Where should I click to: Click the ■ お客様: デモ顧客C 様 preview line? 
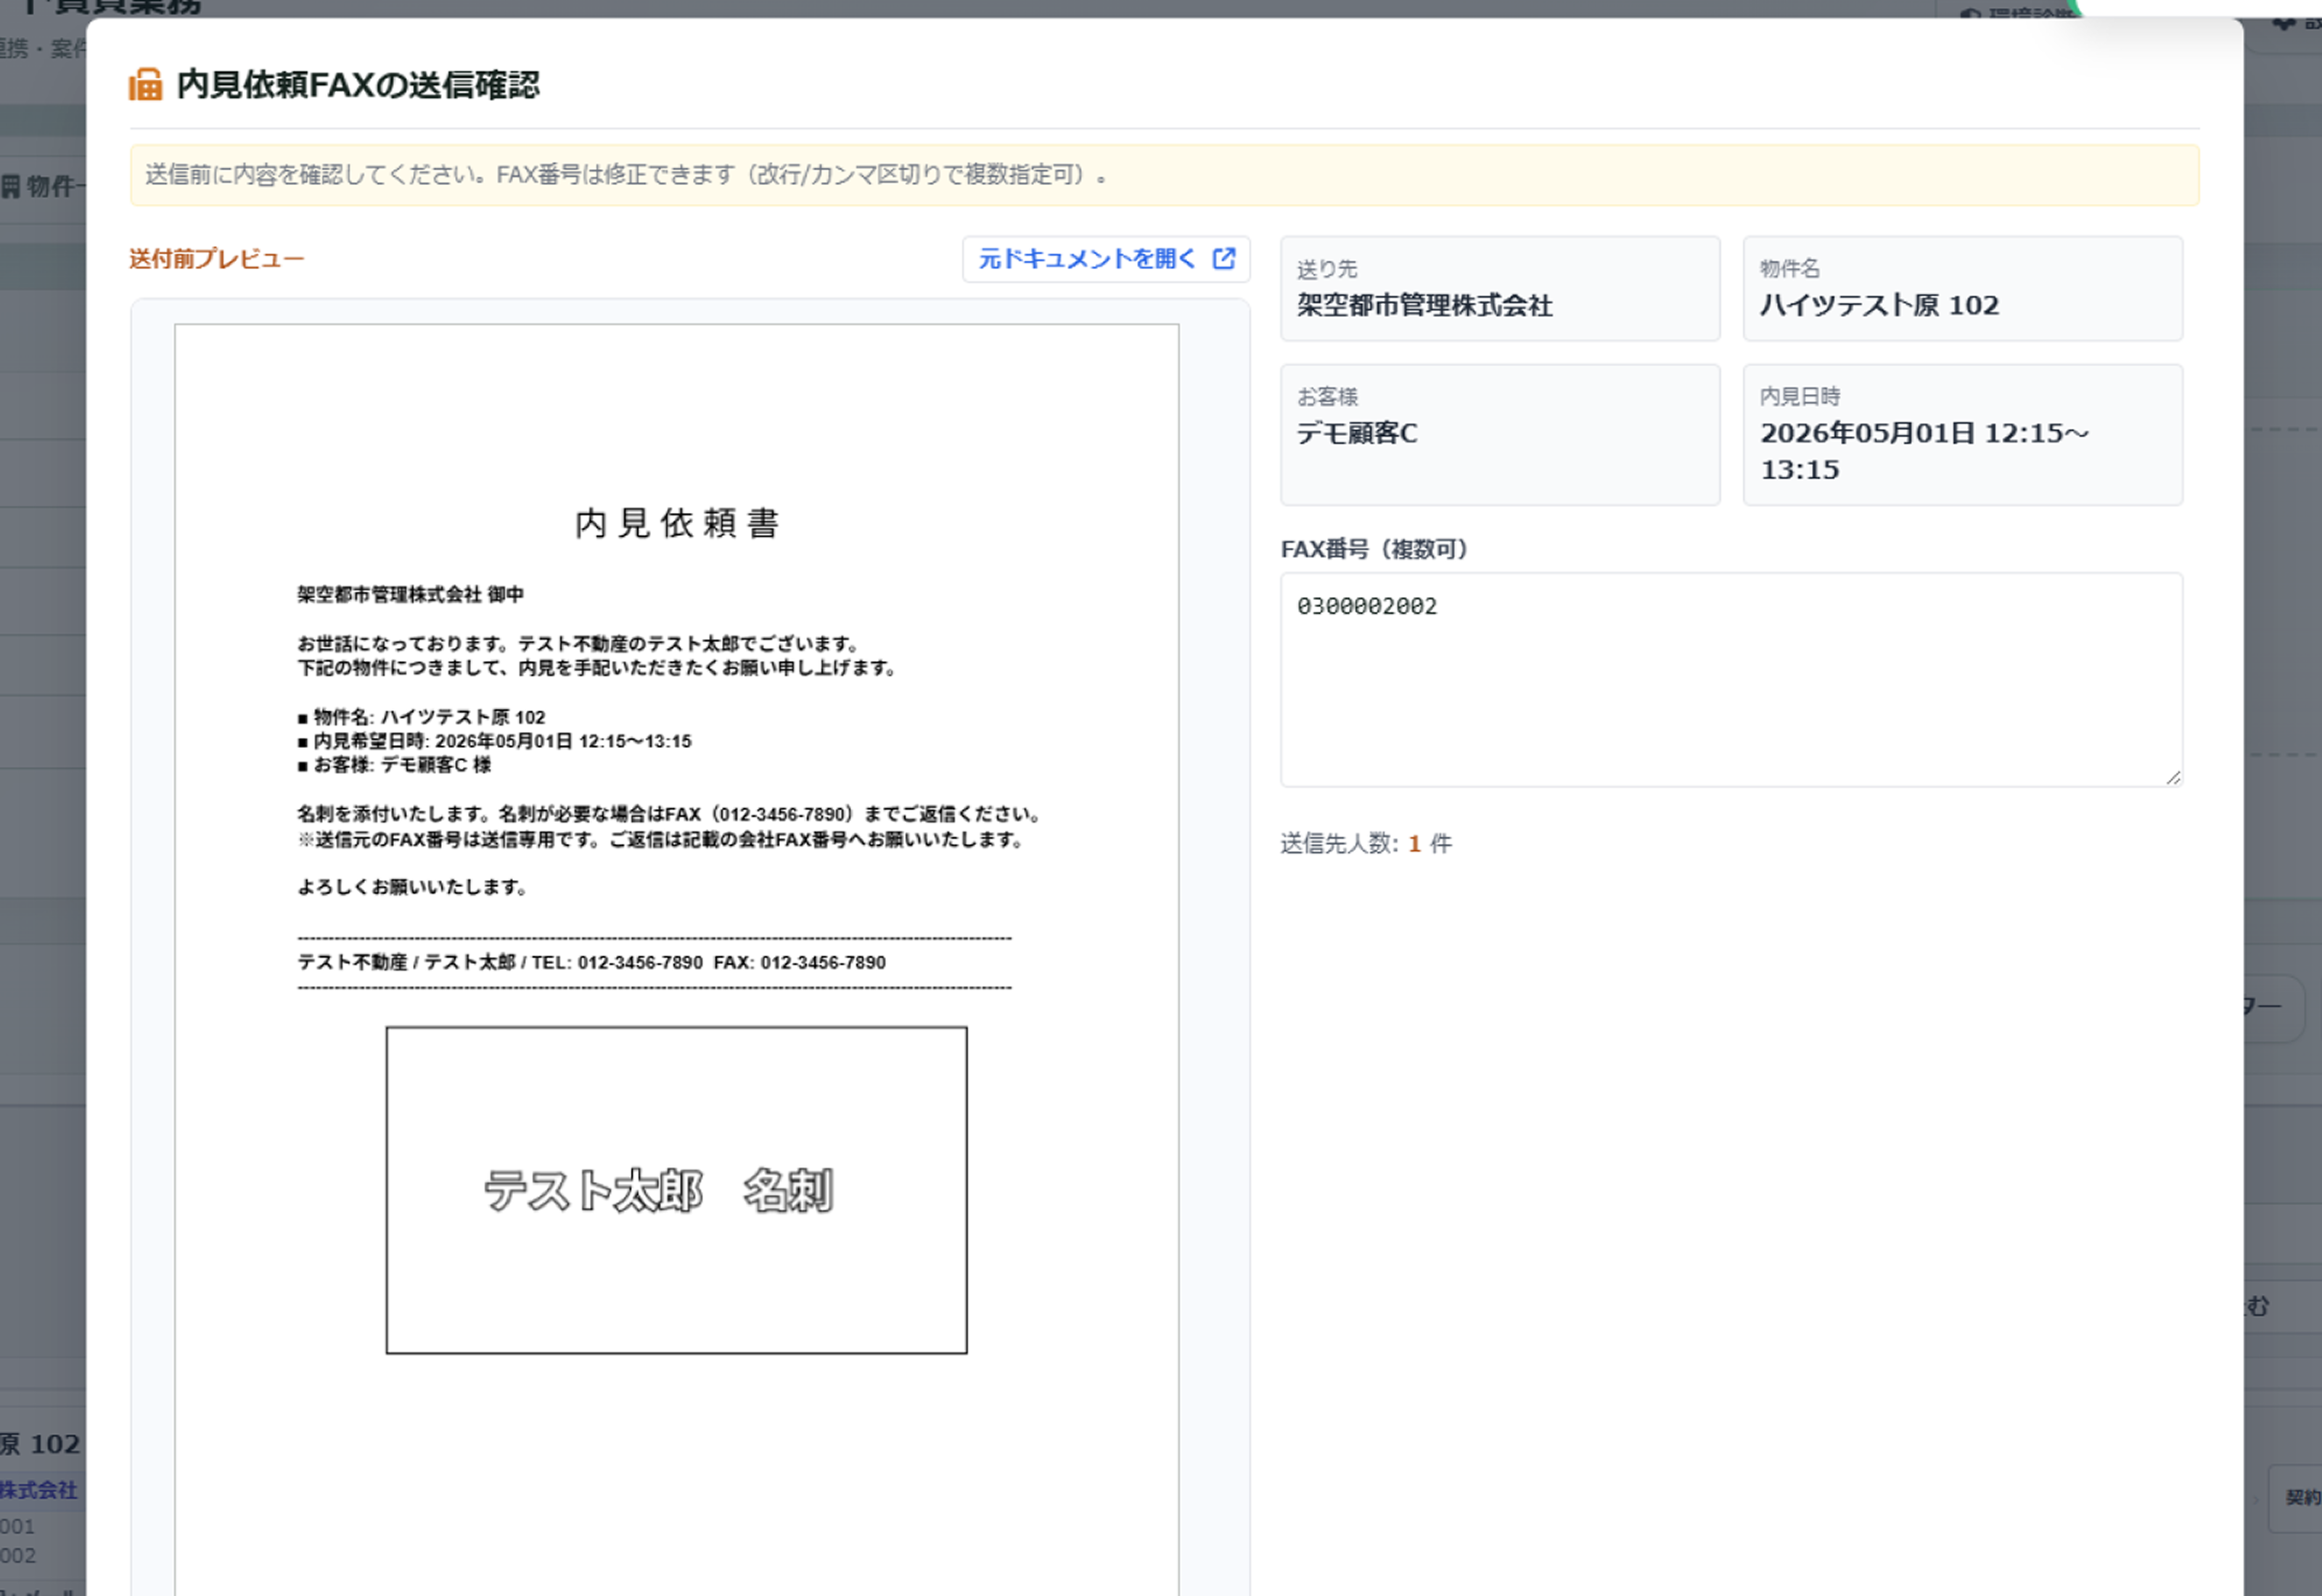(x=394, y=765)
